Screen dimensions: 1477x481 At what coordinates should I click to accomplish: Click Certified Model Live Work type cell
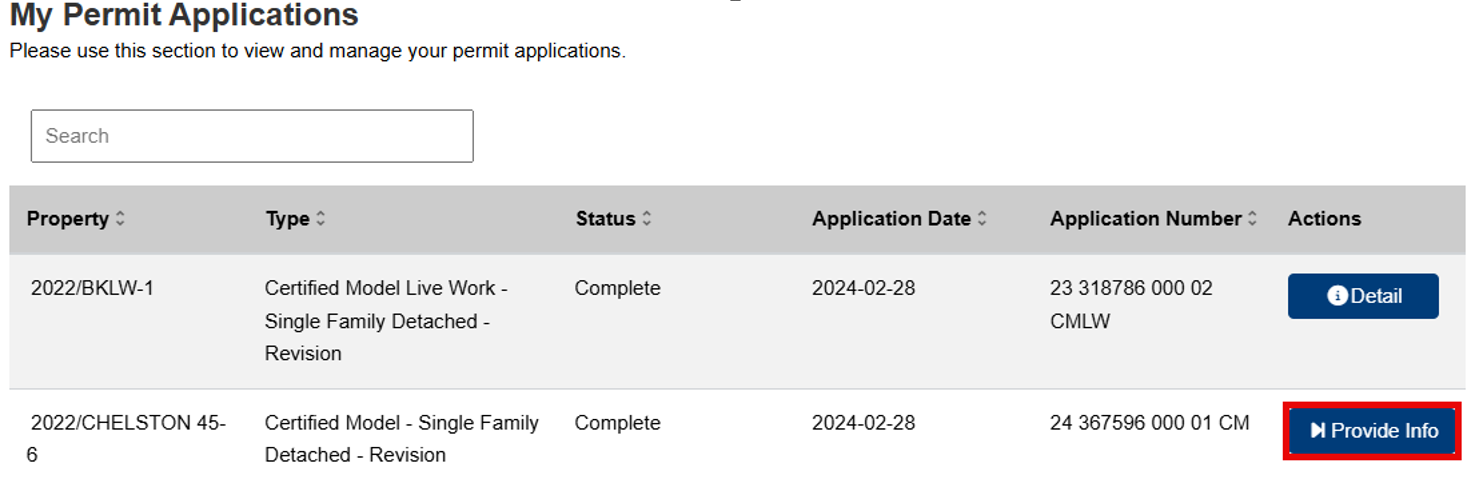click(x=386, y=321)
